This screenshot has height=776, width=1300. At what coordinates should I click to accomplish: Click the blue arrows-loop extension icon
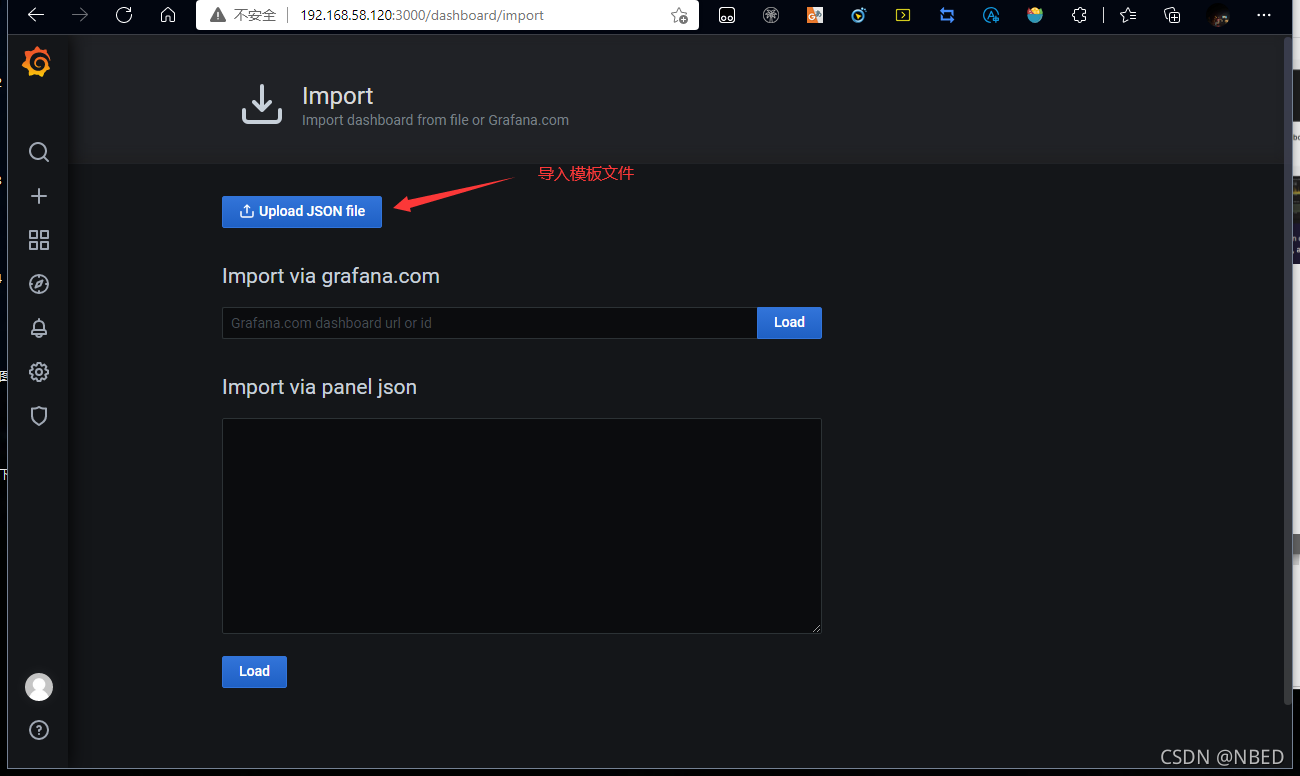(947, 15)
